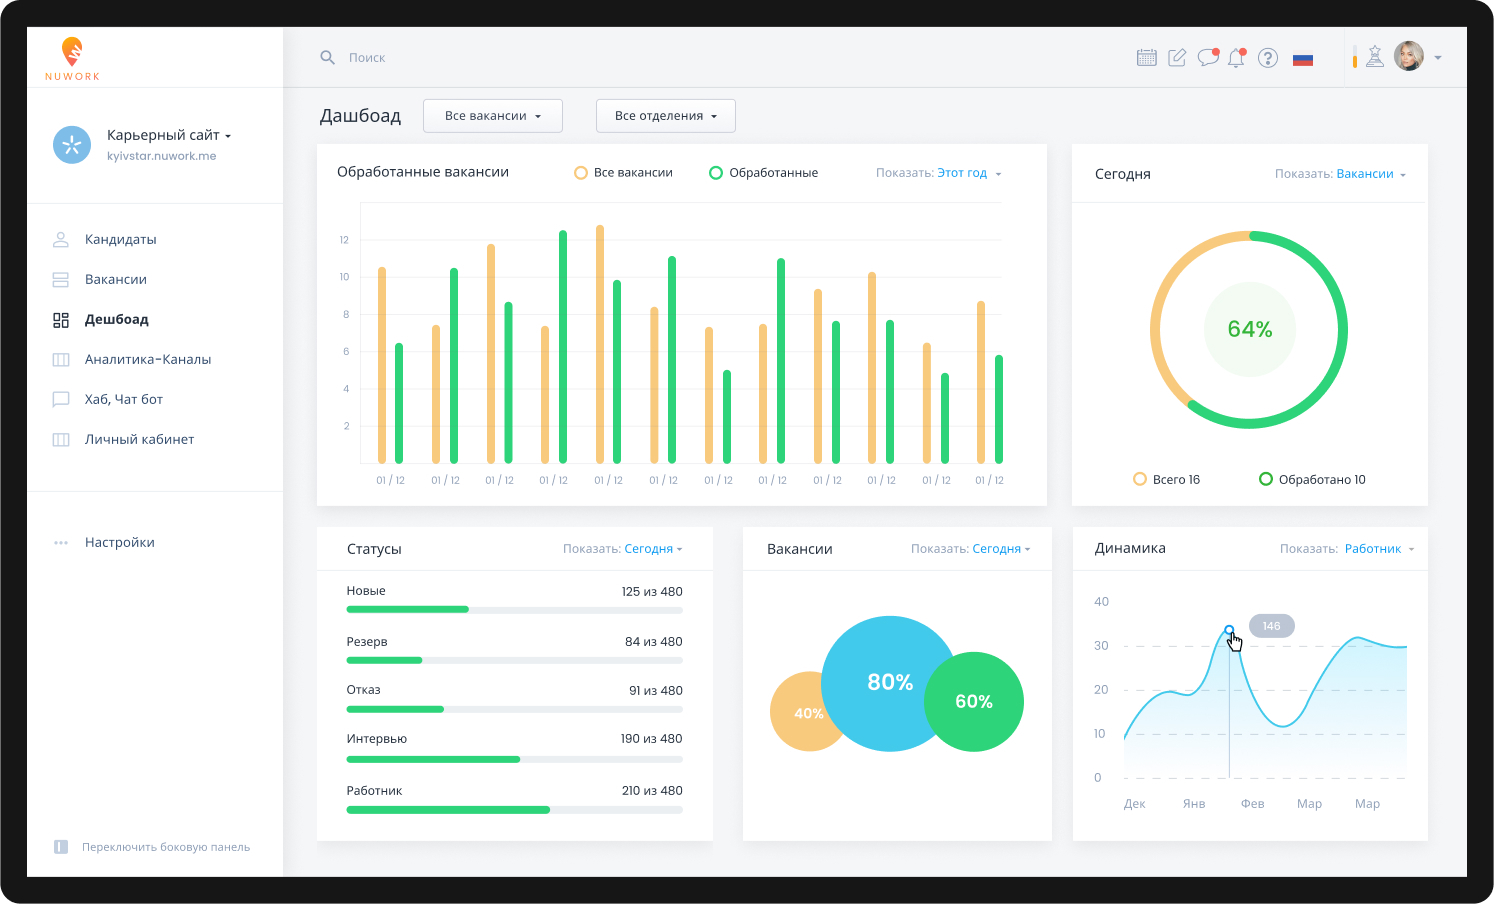Open the calendar icon in the top bar
The height and width of the screenshot is (904, 1494).
1146,58
